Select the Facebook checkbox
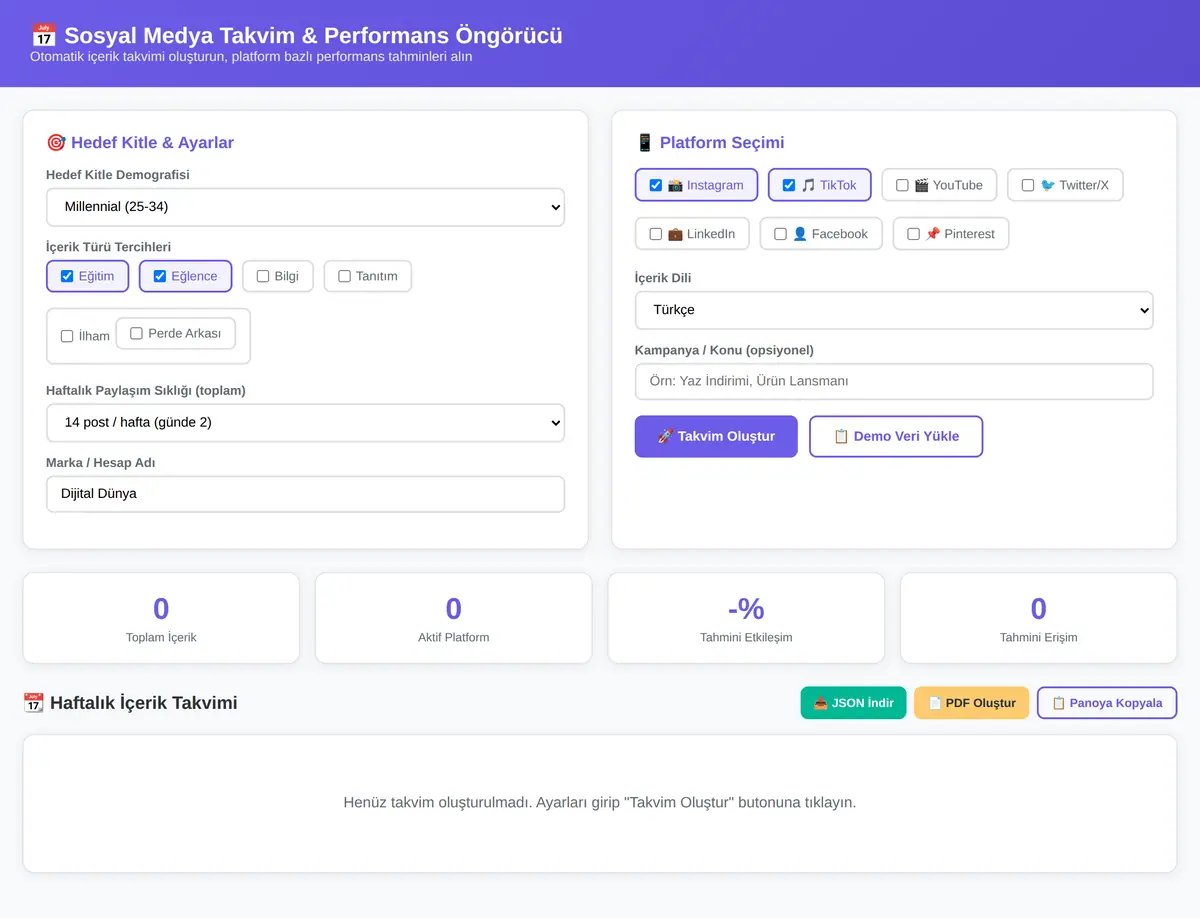Screen dimensions: 1200x918 780,234
